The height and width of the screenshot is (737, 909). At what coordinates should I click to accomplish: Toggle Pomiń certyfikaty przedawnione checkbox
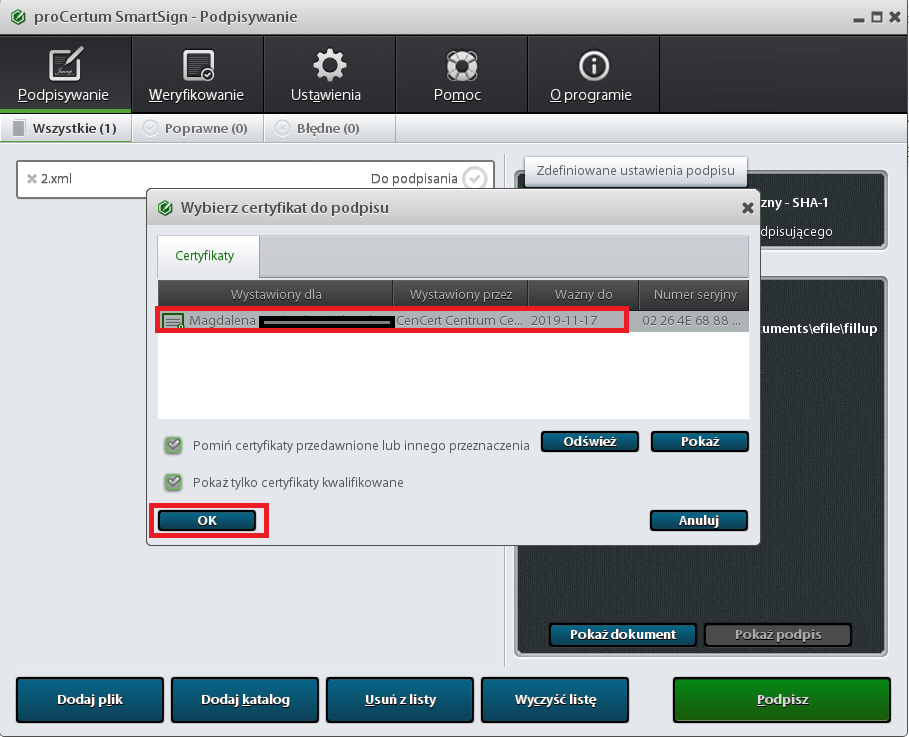173,445
